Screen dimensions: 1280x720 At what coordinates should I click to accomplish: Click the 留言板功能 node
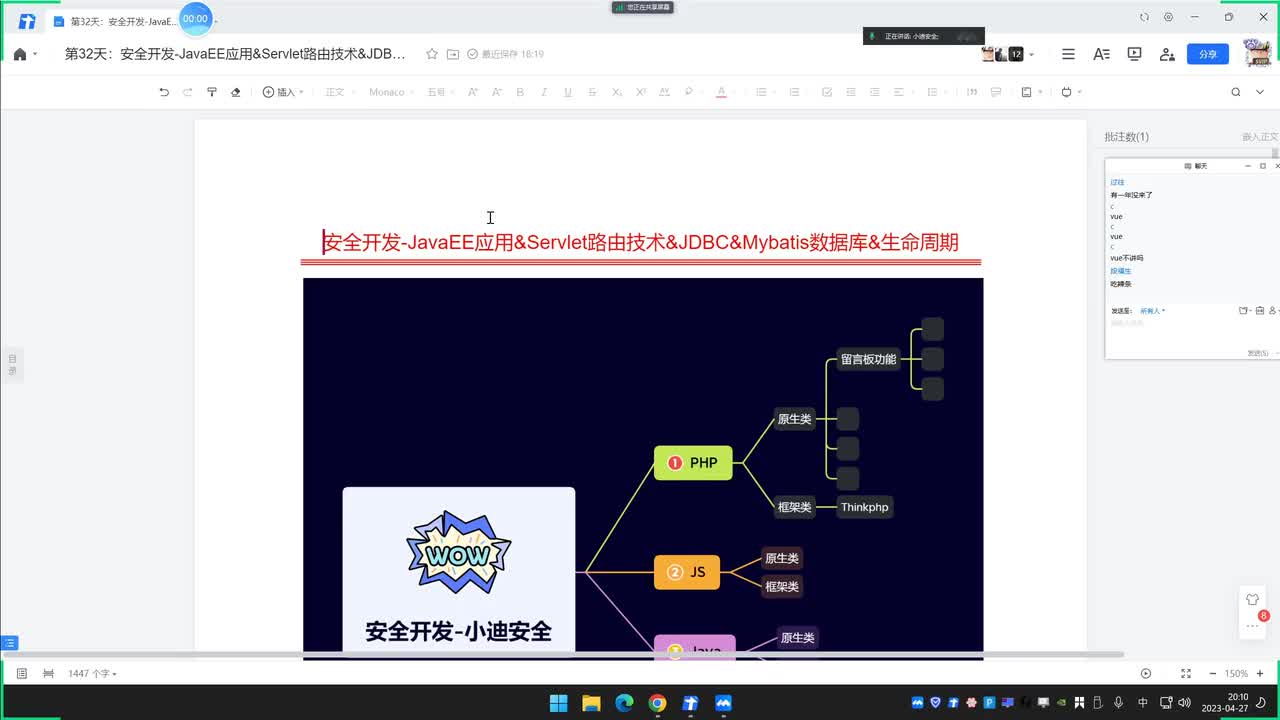click(868, 359)
